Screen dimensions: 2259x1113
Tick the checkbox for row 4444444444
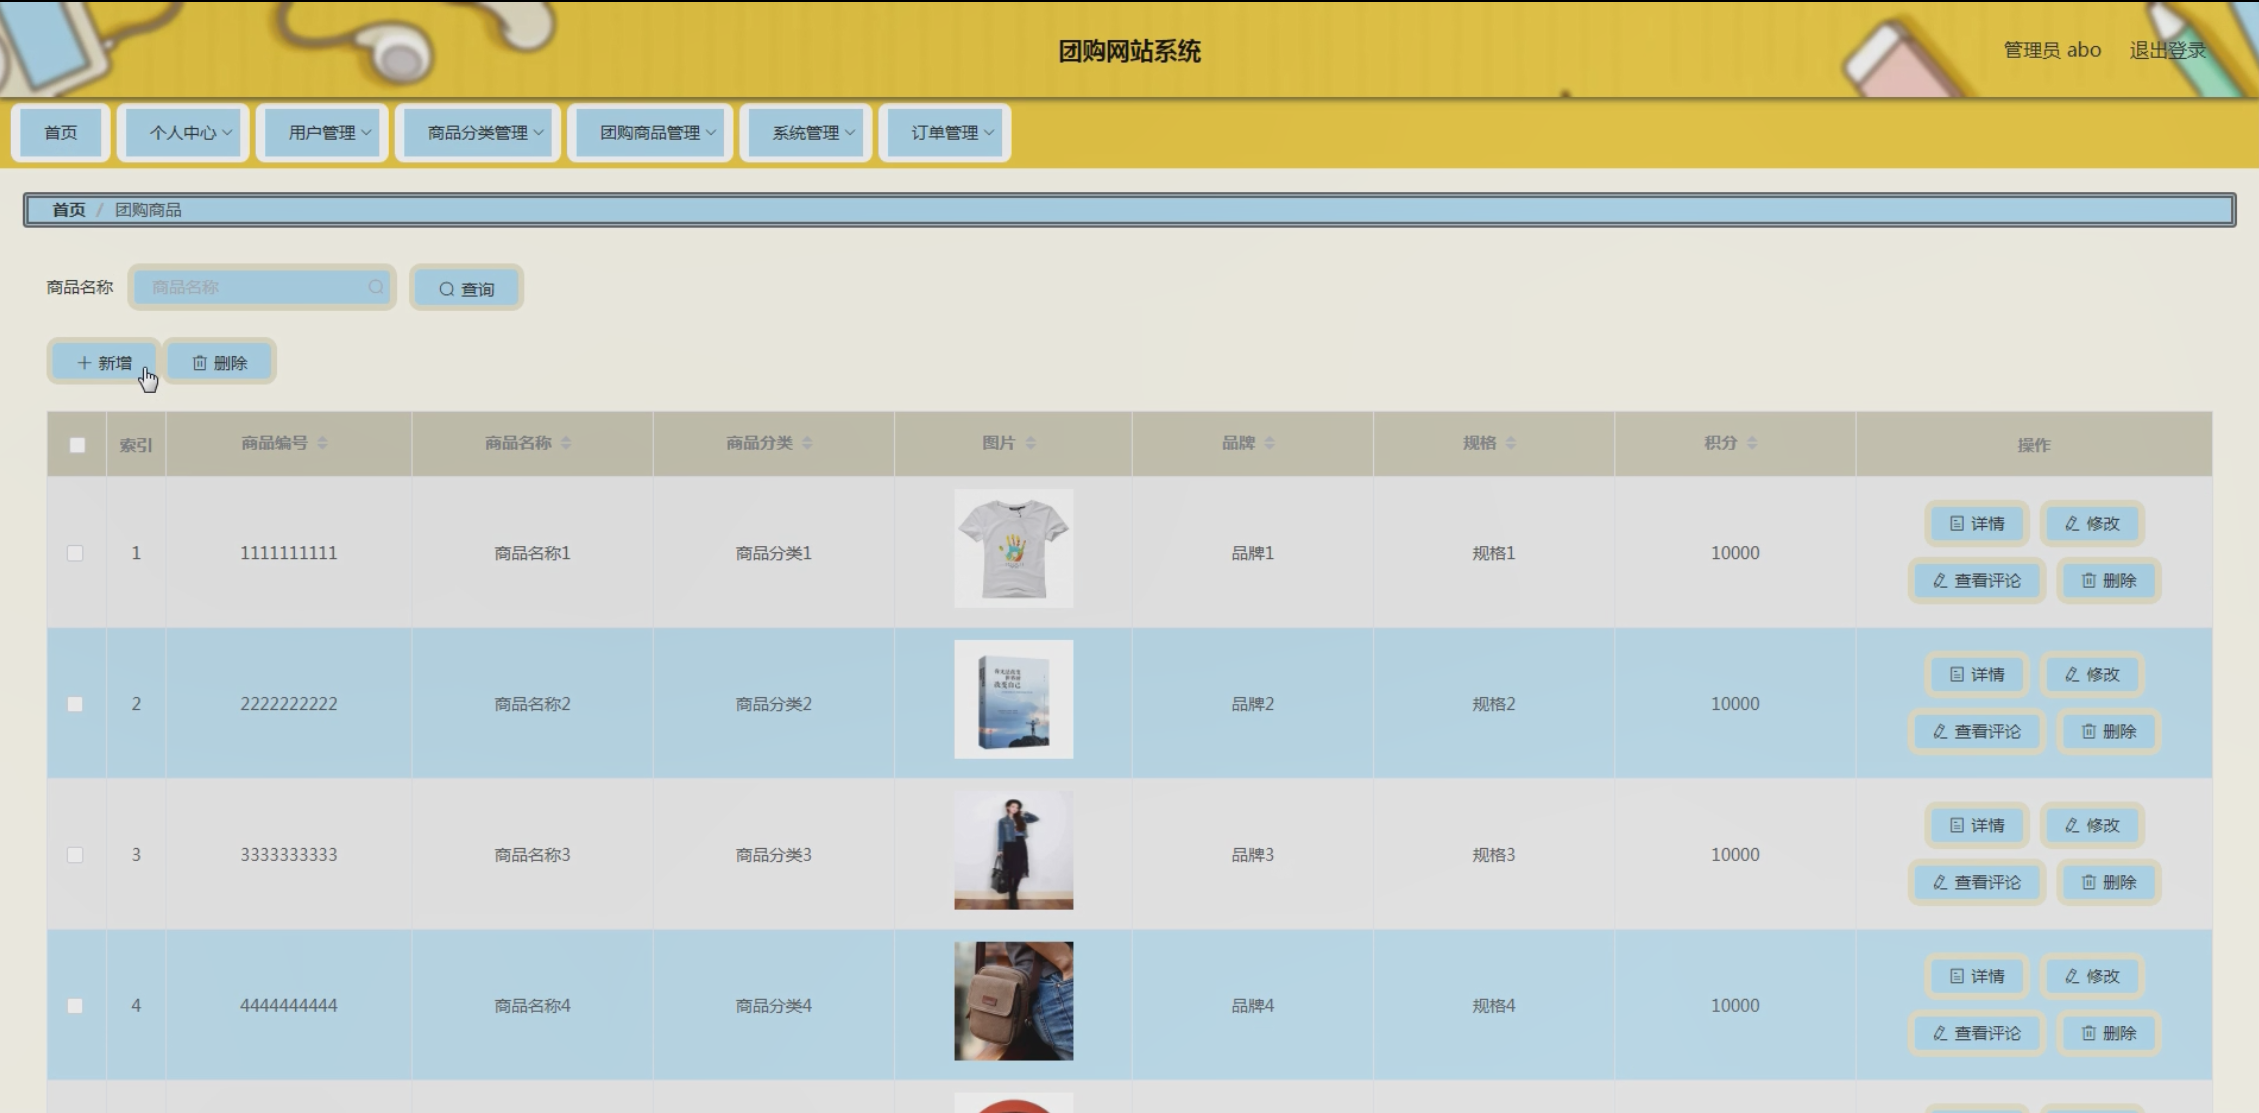point(75,1006)
